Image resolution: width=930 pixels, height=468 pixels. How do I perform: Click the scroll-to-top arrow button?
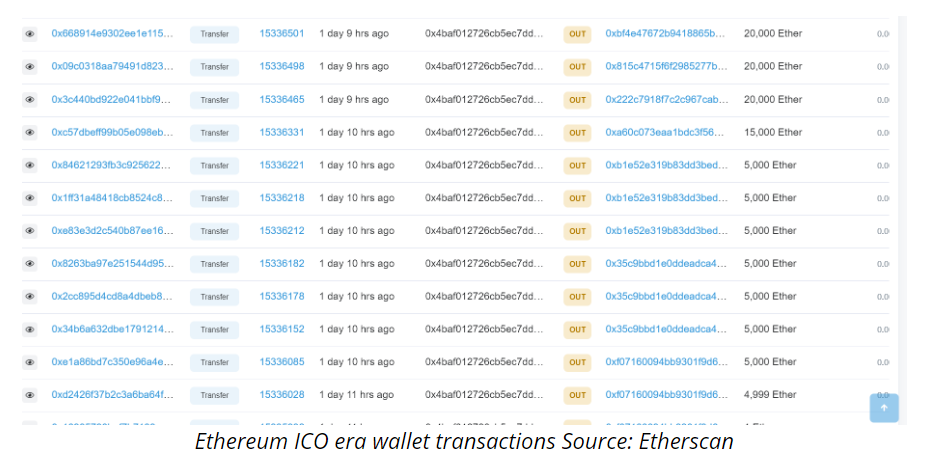[x=884, y=407]
